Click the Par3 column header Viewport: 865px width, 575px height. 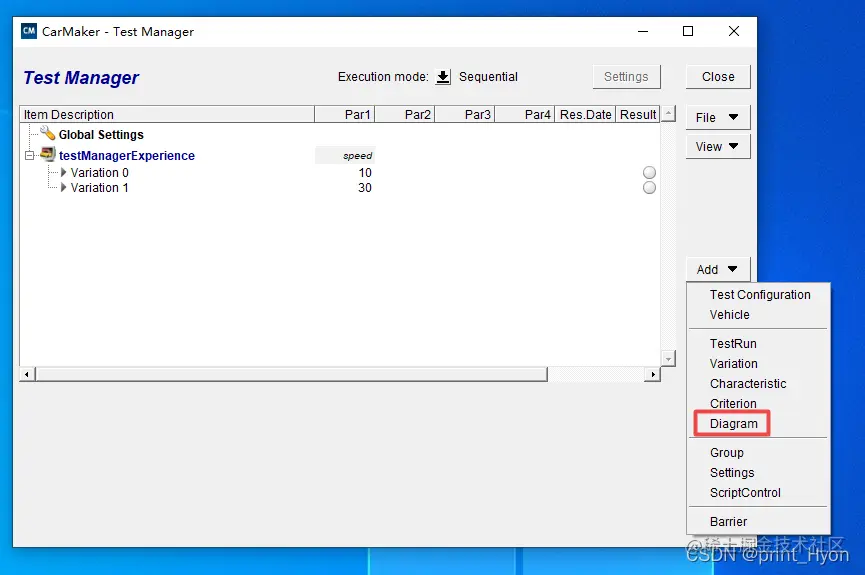pos(465,114)
